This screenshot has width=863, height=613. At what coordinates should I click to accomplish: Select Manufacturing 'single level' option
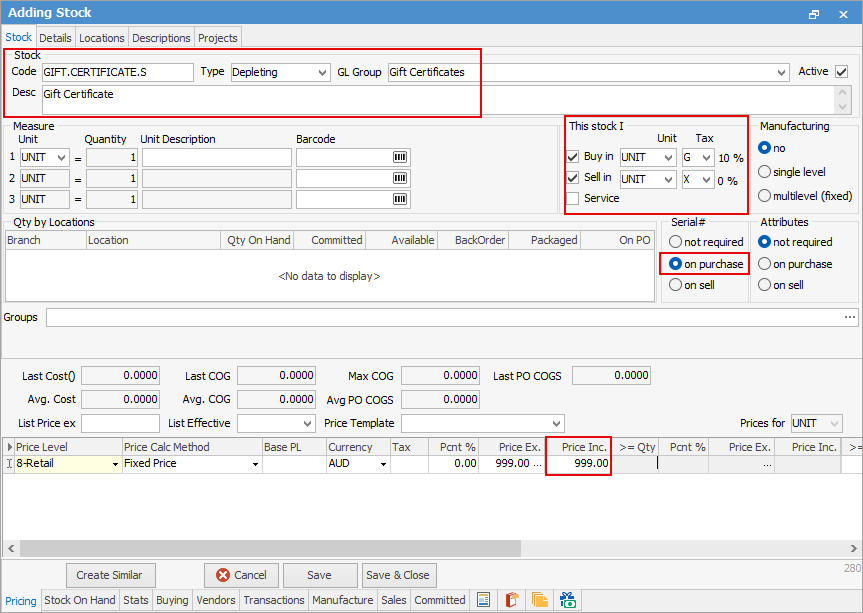coord(765,172)
